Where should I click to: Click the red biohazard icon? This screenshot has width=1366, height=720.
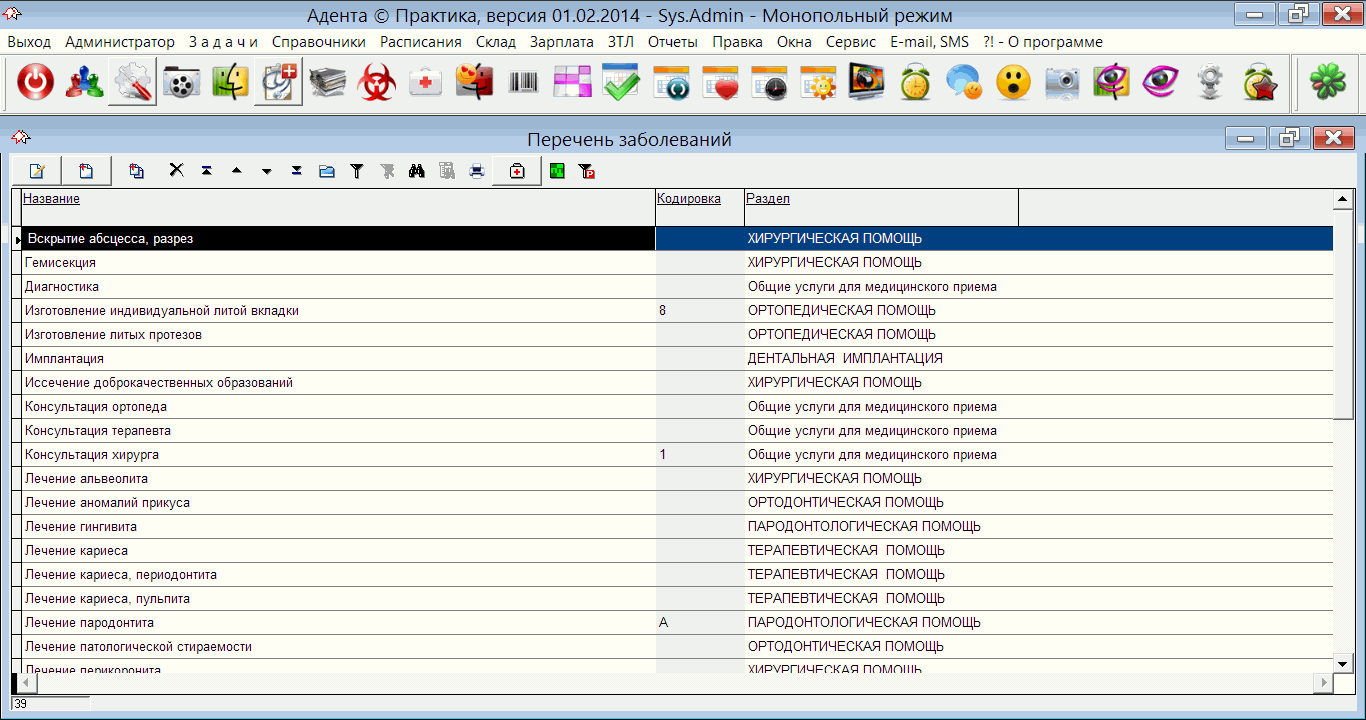[x=377, y=83]
